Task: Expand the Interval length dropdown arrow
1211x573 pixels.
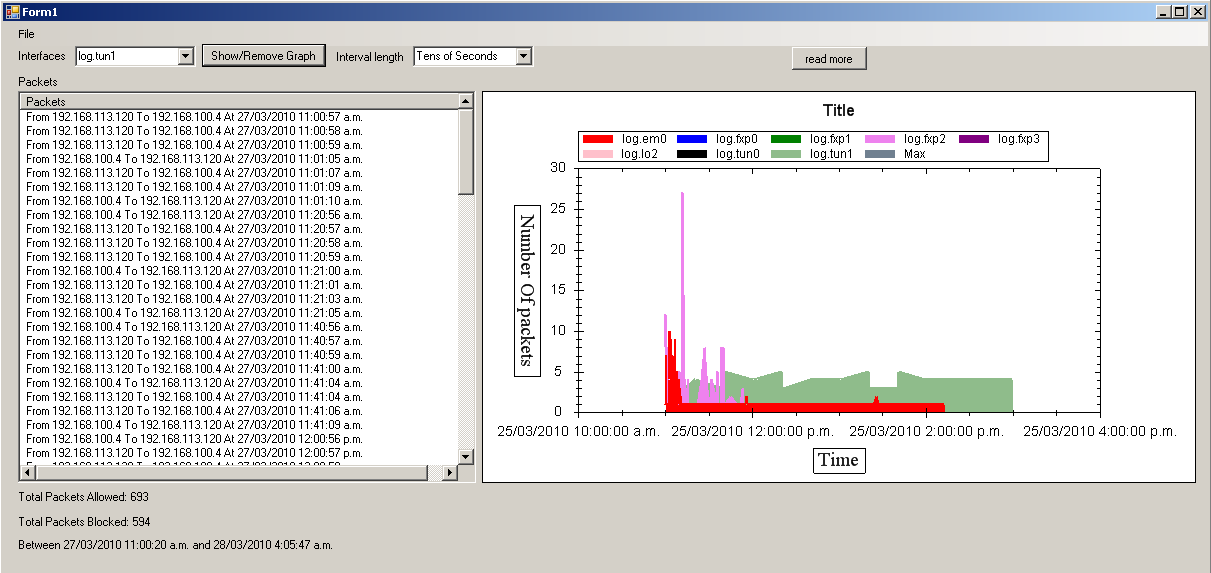Action: [523, 56]
